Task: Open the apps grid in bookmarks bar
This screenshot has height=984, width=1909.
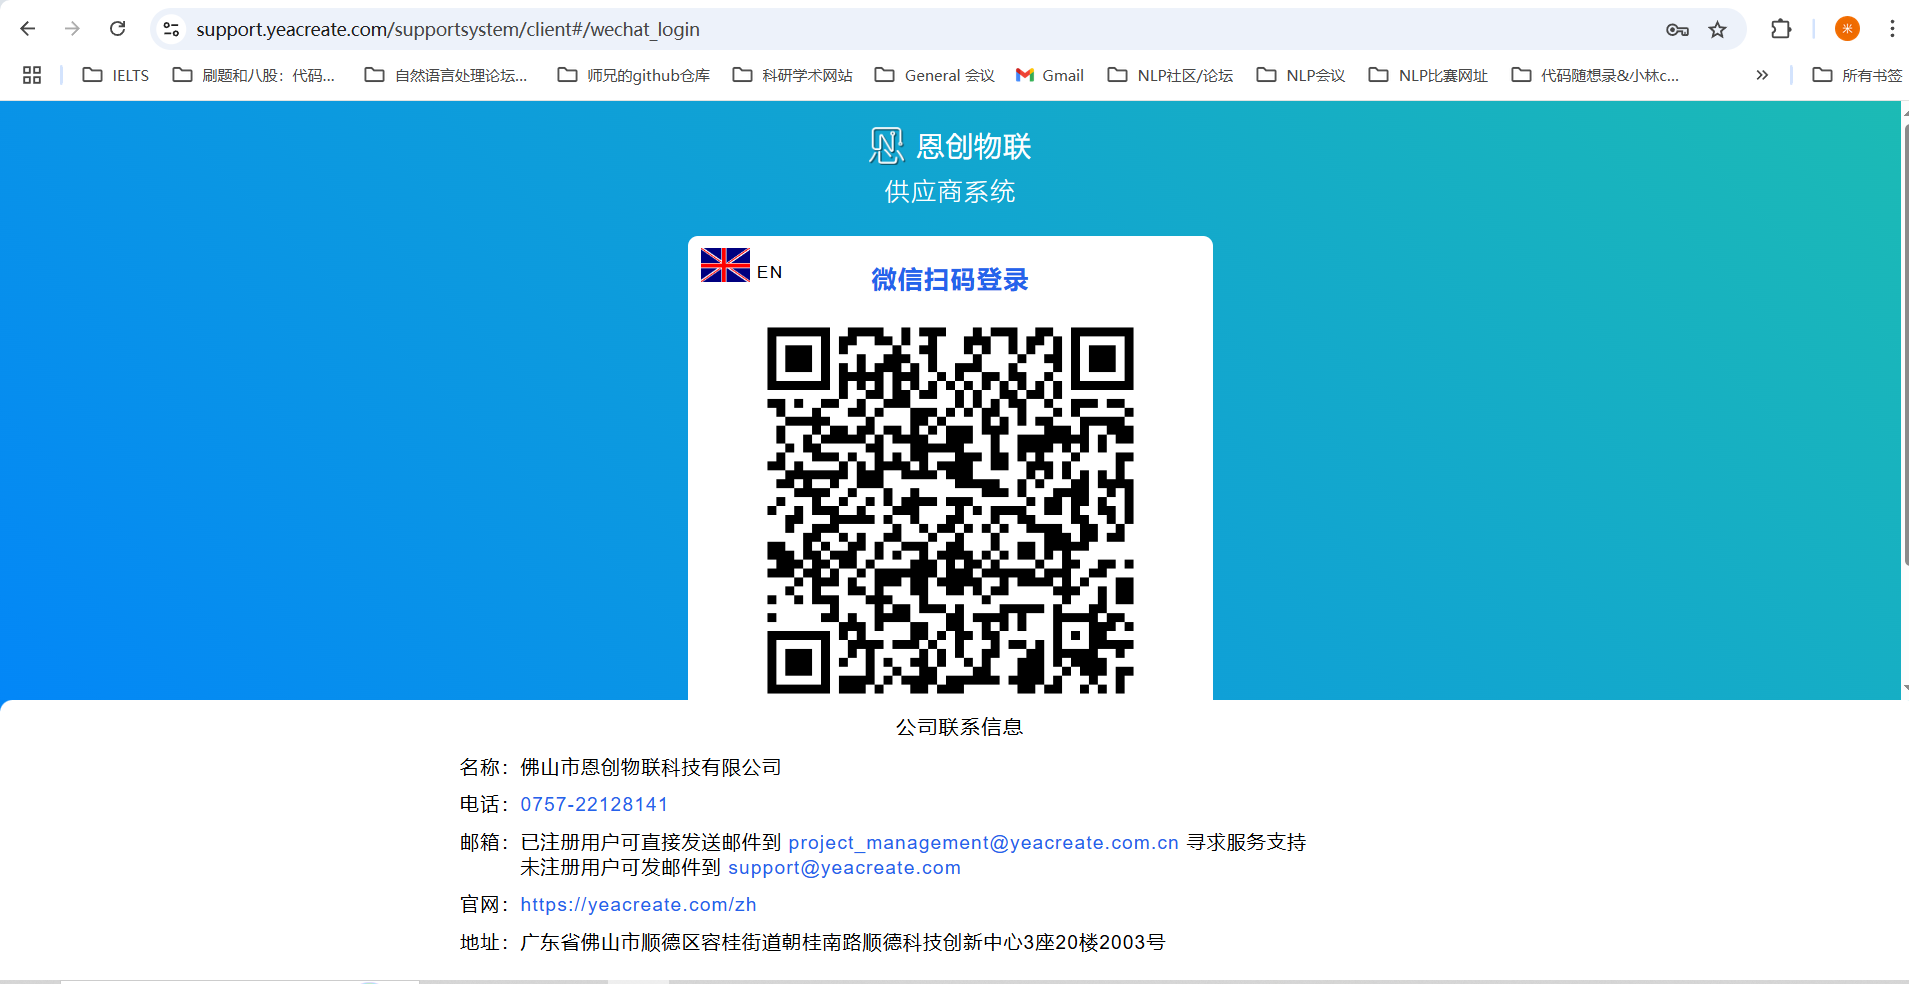Action: click(x=32, y=75)
